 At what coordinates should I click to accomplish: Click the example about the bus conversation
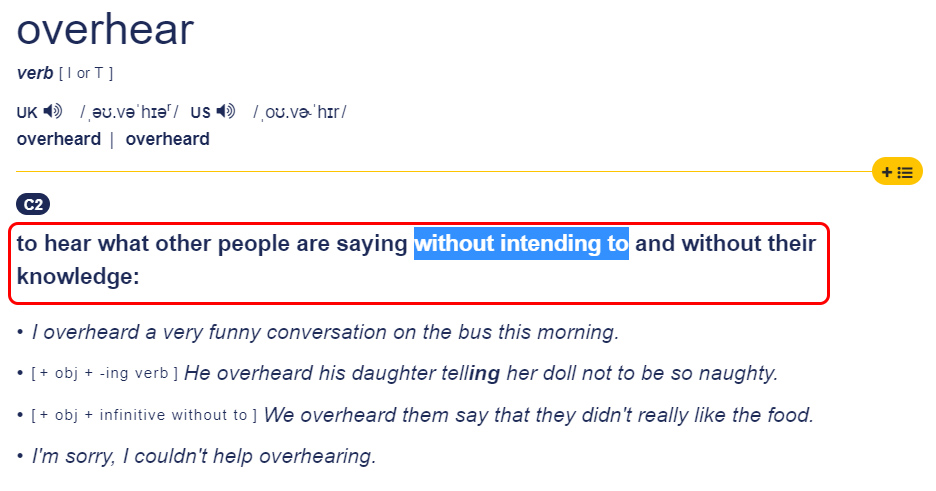[325, 332]
